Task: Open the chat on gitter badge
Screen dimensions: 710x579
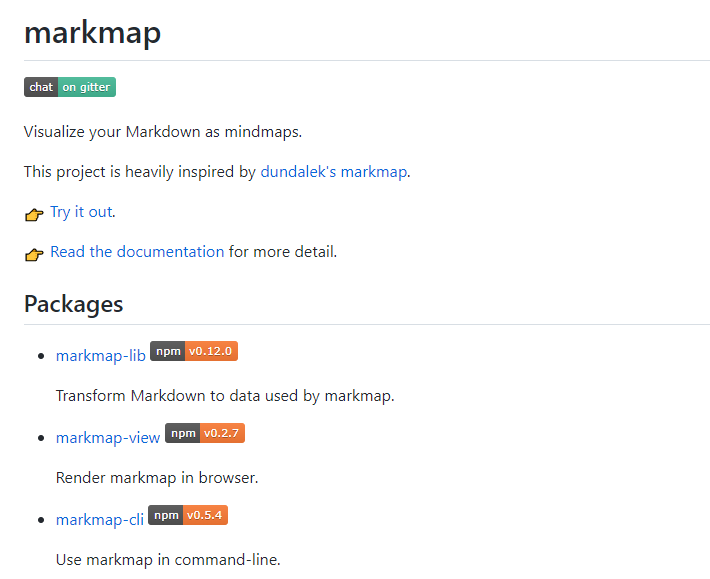Action: [70, 87]
